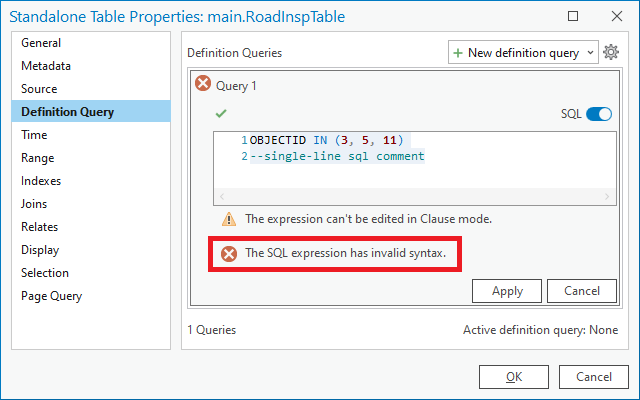Click the definition query settings gear icon
640x400 pixels.
(612, 53)
